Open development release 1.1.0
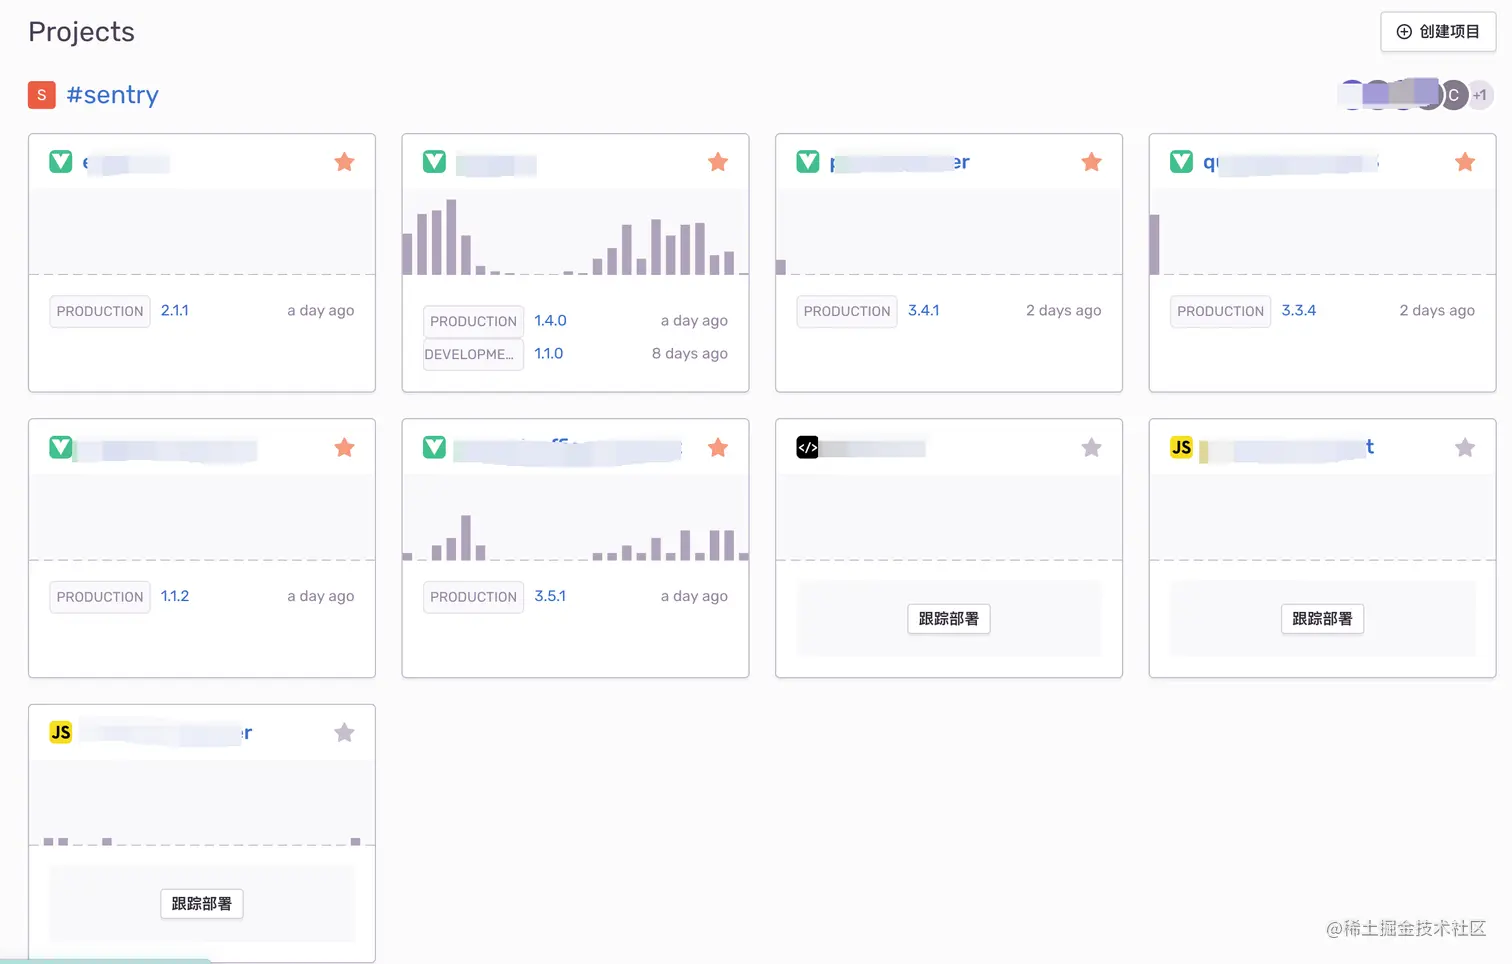This screenshot has height=964, width=1512. pyautogui.click(x=548, y=354)
